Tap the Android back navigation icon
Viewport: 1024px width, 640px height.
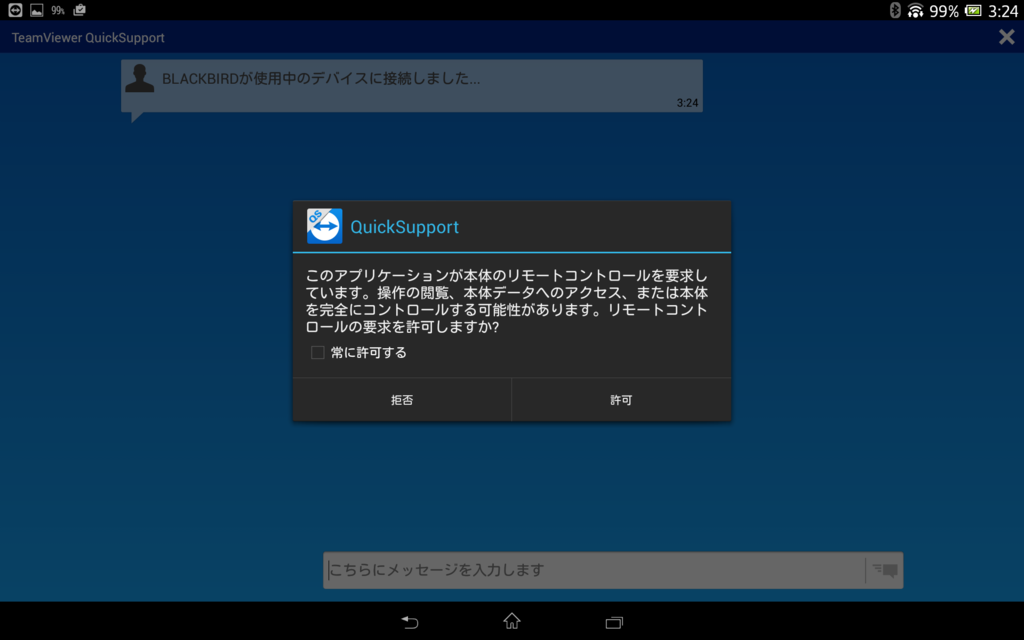tap(409, 622)
